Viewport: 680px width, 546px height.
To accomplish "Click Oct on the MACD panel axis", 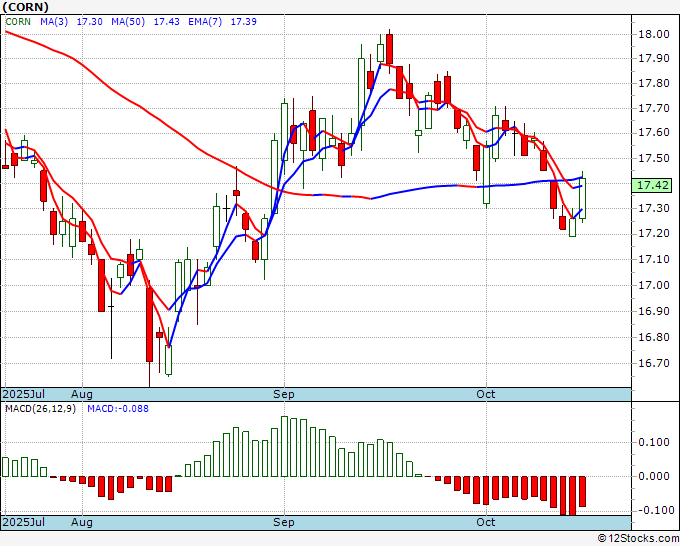I will (x=485, y=522).
